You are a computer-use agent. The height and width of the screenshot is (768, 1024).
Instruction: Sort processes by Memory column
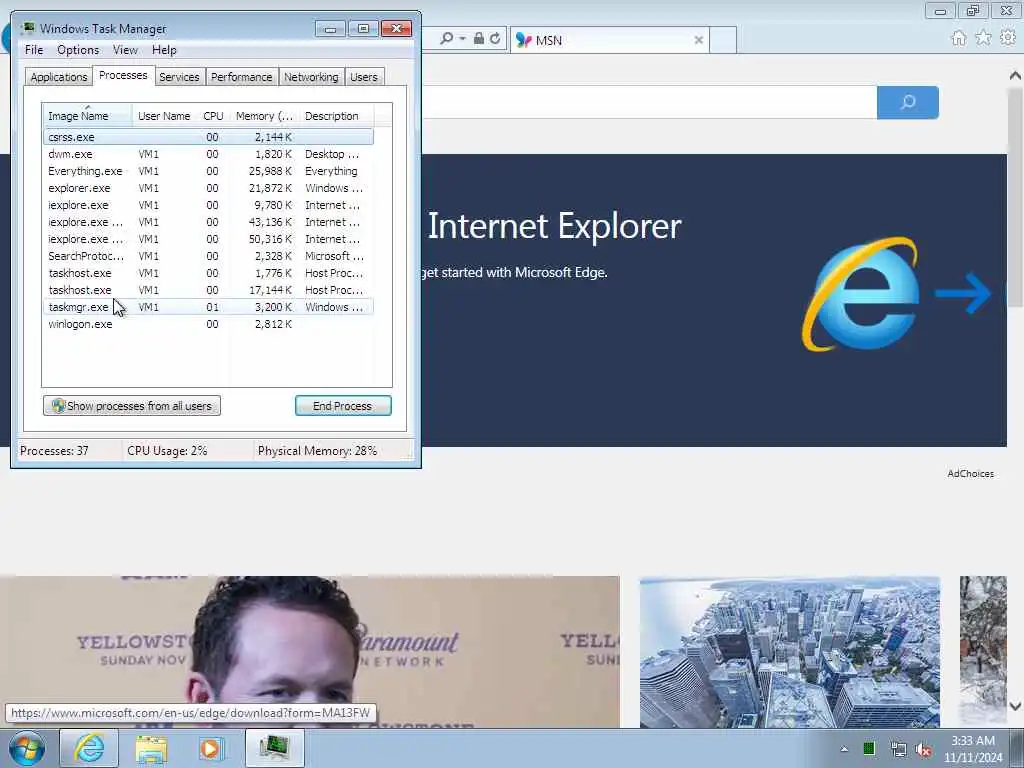(264, 116)
